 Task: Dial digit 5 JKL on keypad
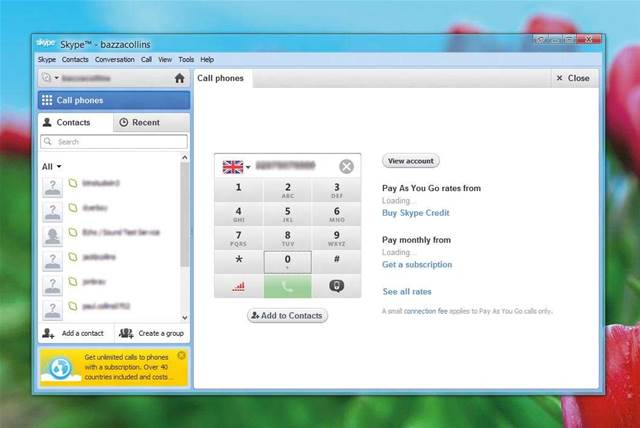[x=288, y=214]
